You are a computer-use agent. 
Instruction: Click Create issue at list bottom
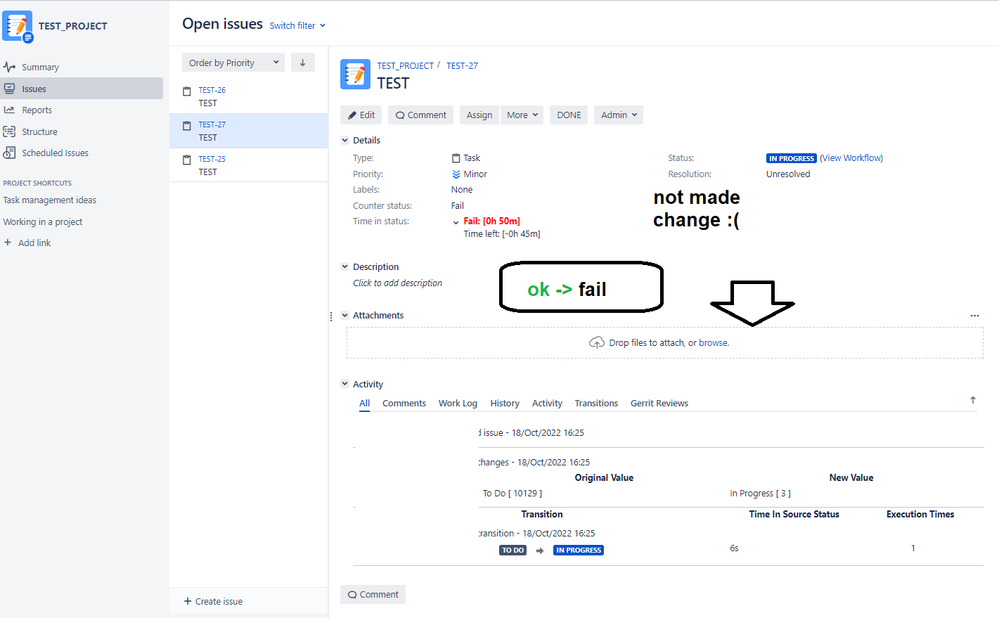[213, 601]
